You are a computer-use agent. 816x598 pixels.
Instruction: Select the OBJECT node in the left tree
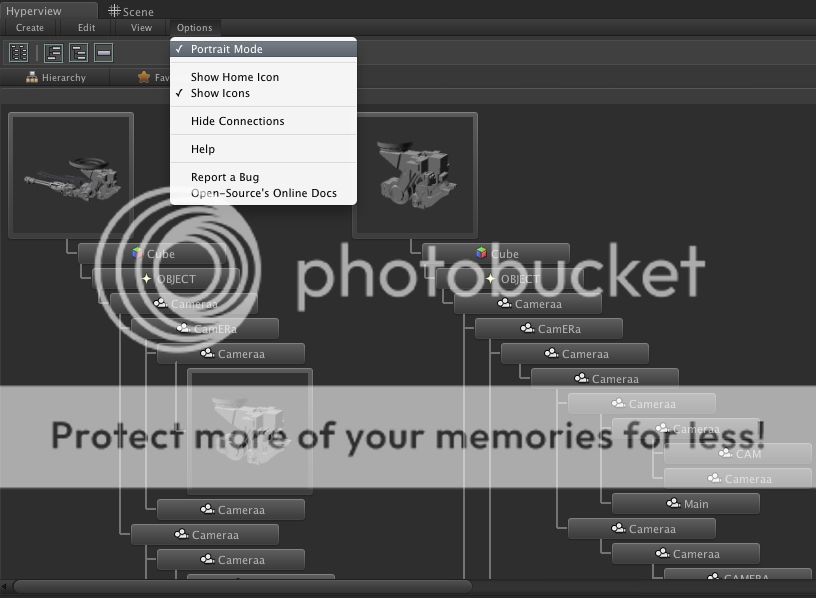tap(166, 279)
